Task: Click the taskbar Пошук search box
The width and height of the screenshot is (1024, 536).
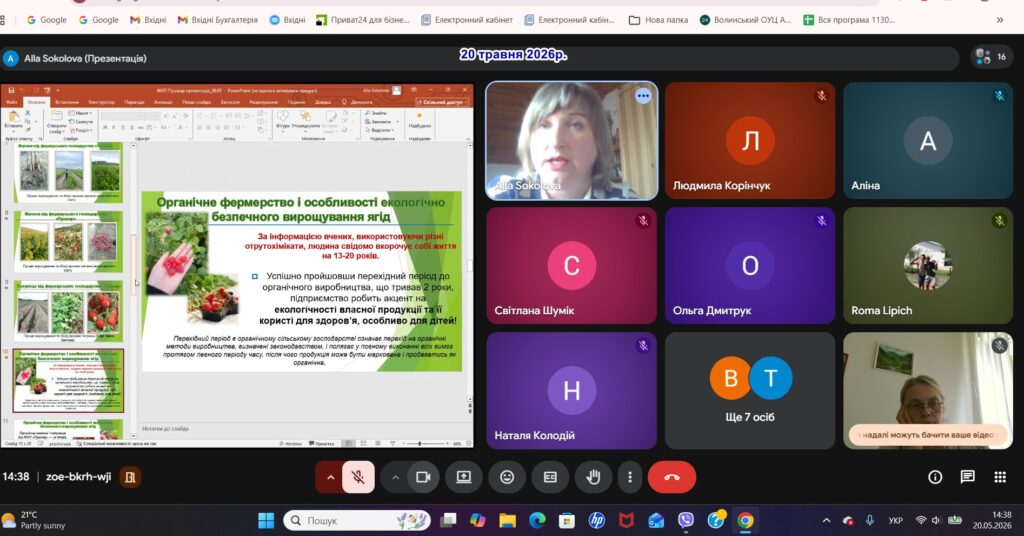Action: (x=357, y=520)
